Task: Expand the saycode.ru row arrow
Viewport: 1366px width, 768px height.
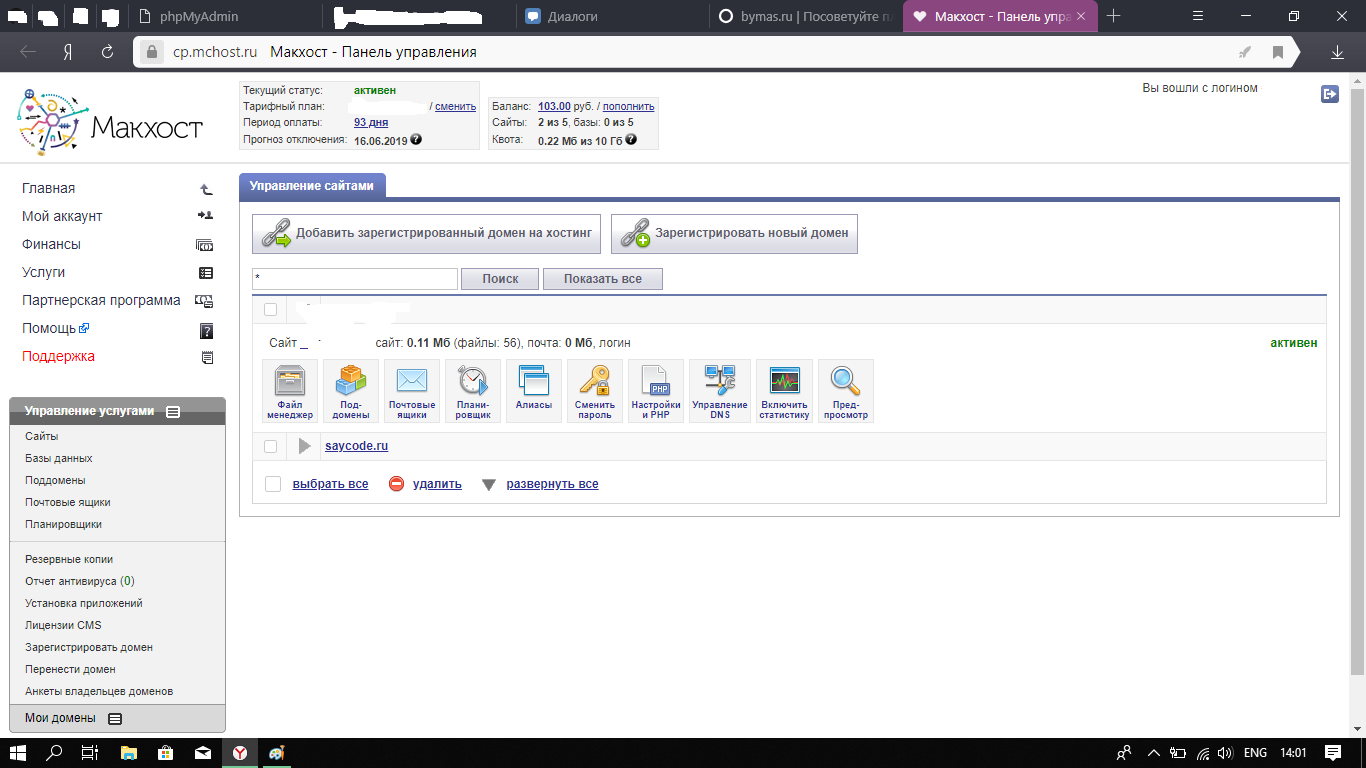Action: (305, 446)
